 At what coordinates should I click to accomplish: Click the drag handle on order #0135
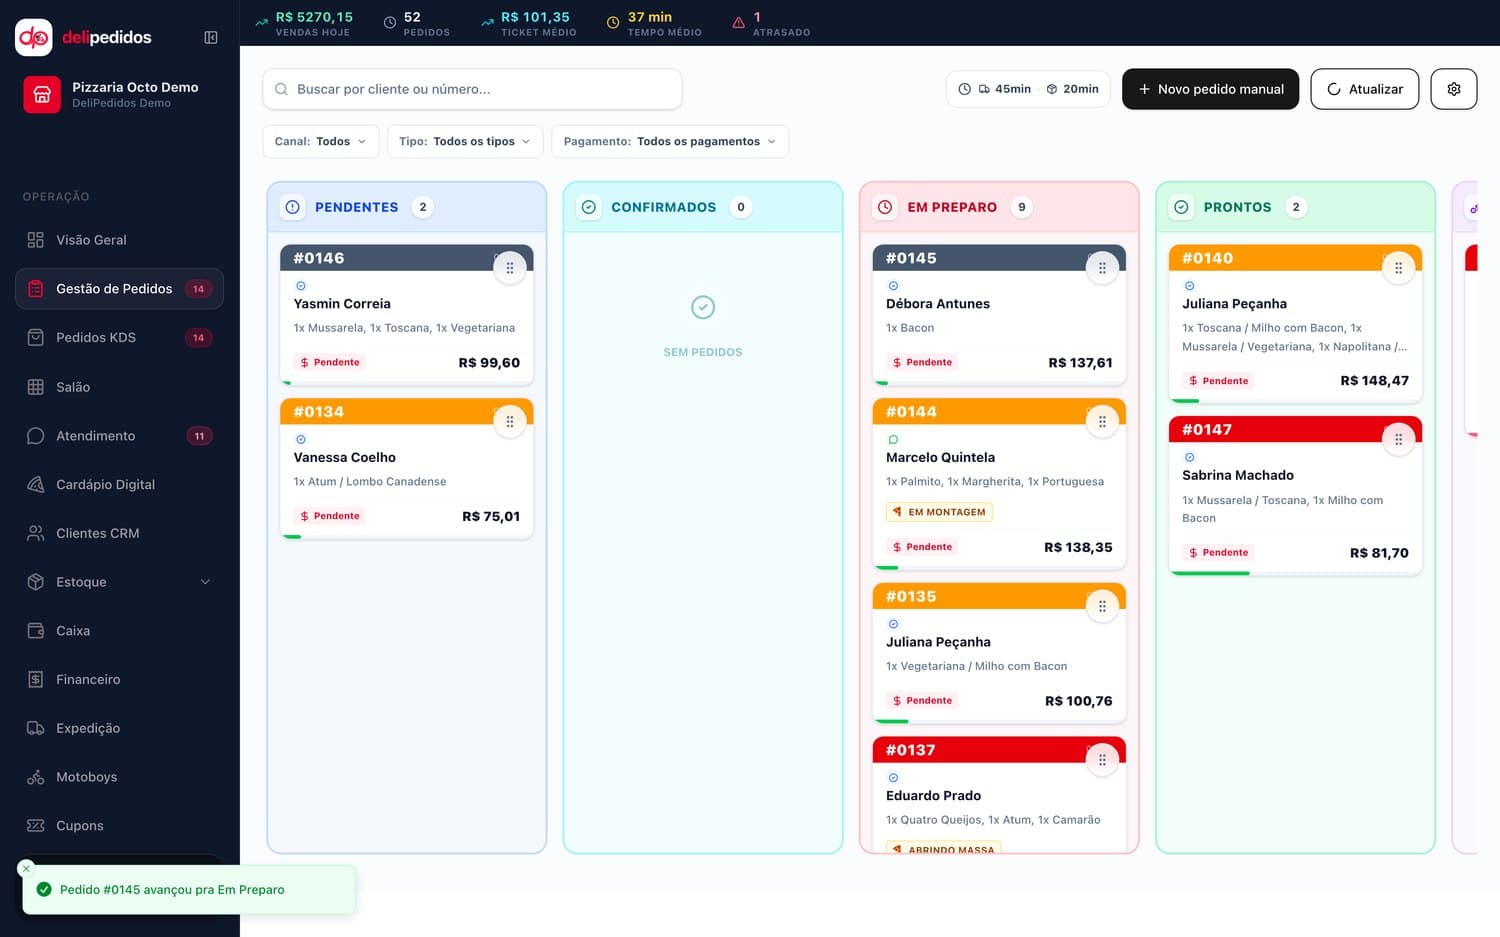[1102, 606]
